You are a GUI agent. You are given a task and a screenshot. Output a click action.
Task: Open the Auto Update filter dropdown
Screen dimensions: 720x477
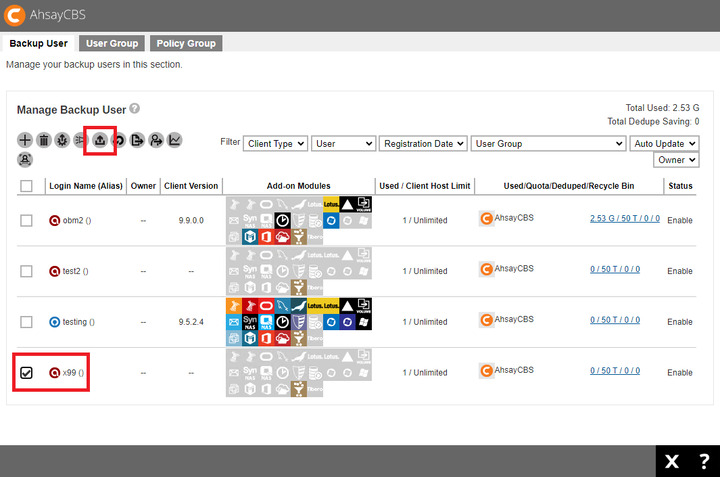(x=665, y=144)
